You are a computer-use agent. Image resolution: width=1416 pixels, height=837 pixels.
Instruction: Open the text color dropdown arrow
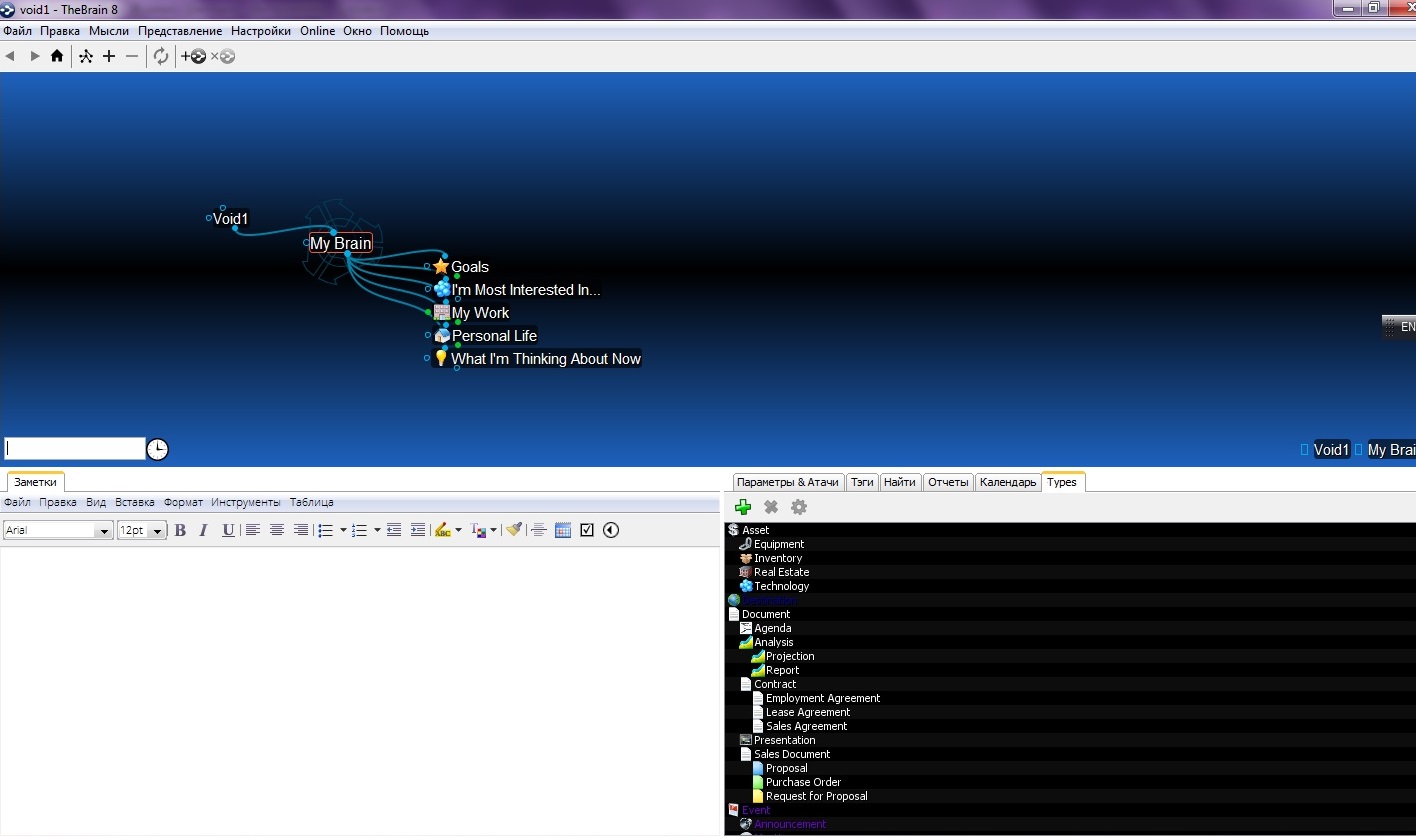493,530
